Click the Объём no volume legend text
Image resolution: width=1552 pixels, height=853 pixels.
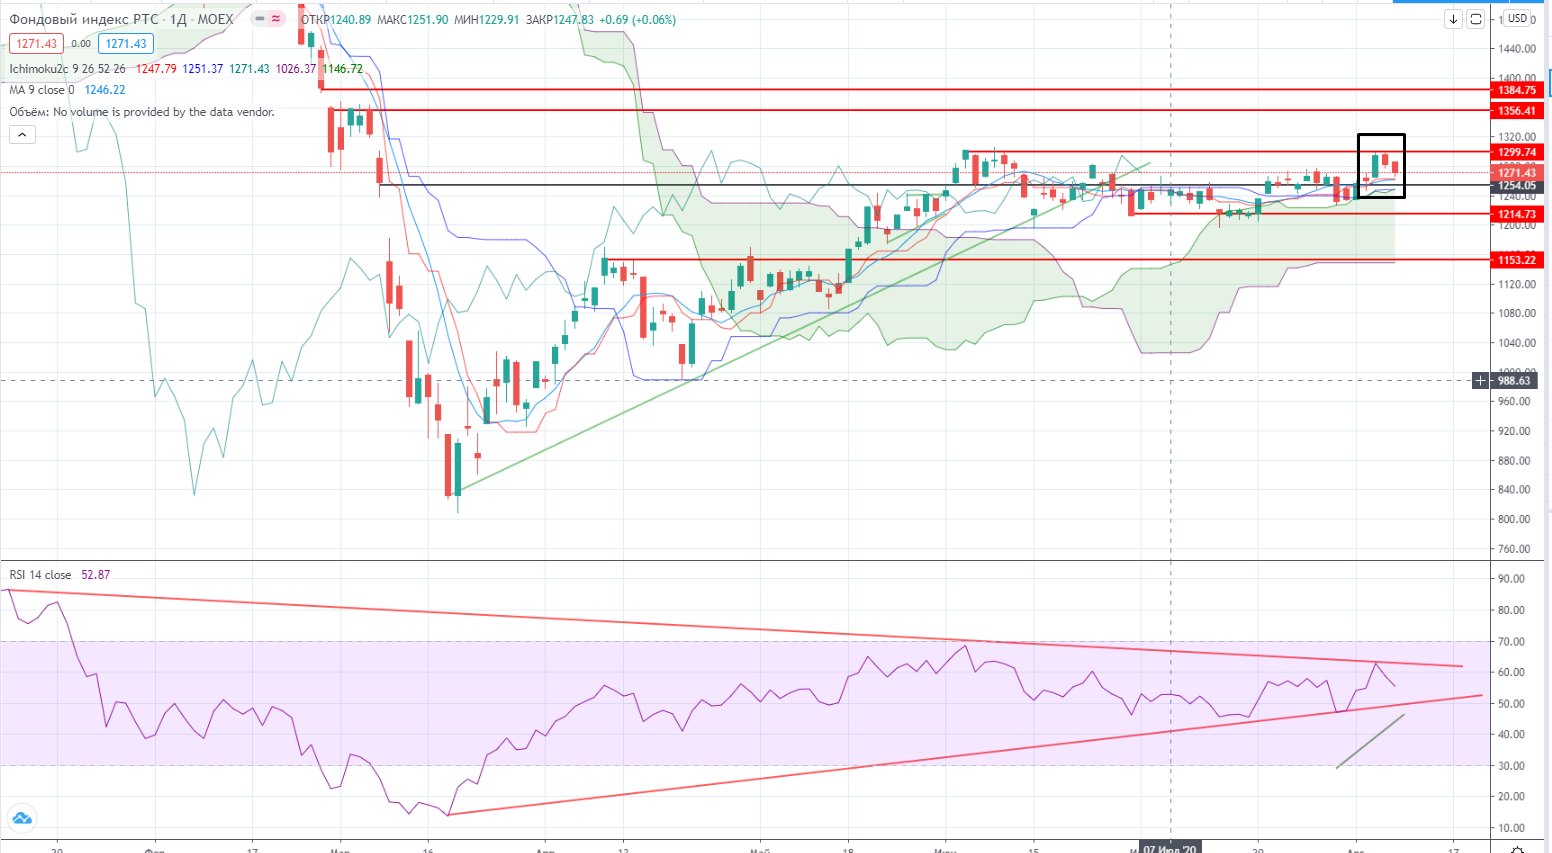click(x=142, y=112)
